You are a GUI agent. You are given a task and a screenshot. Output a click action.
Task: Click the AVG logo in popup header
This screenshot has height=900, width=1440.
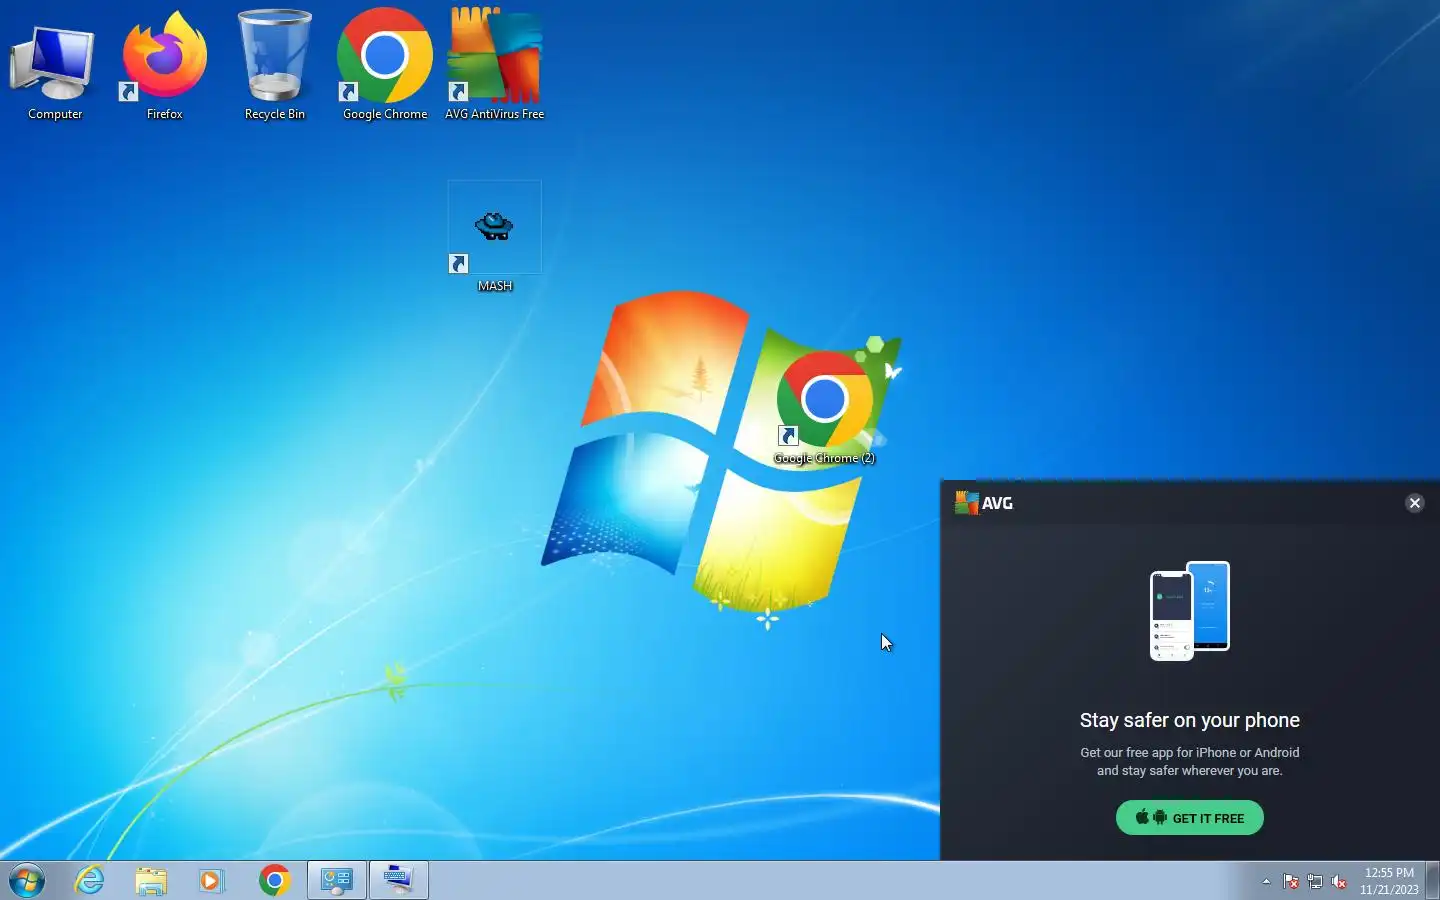pos(984,503)
